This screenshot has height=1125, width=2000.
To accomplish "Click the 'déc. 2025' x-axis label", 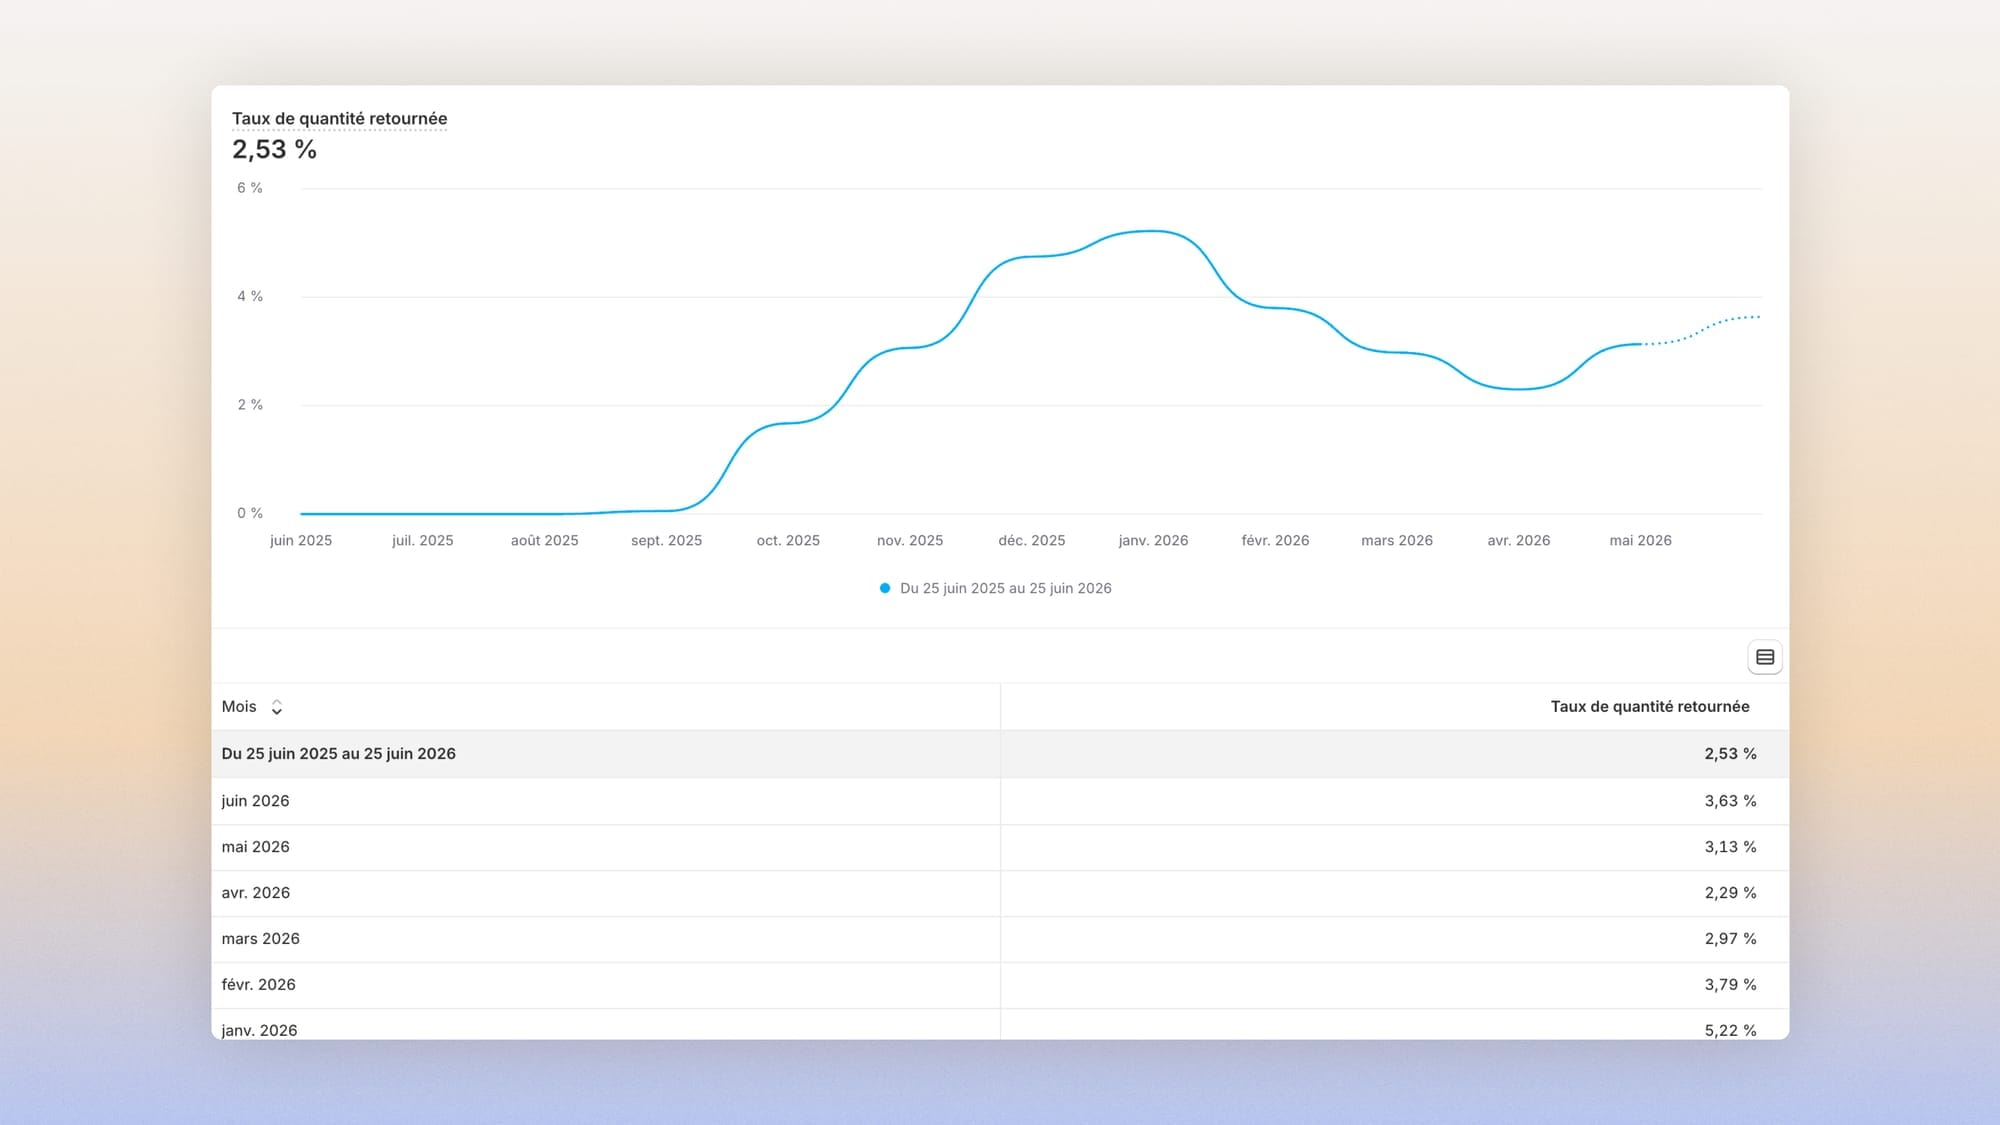I will click(x=1032, y=540).
